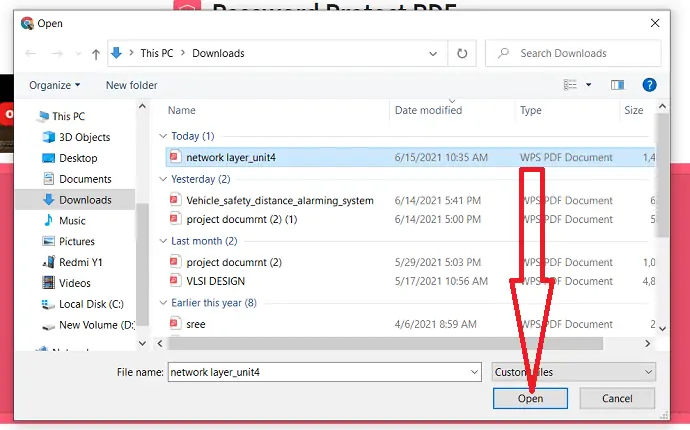Screen dimensions: 690x430
Task: Expand the address bar history dropdown
Action: (433, 54)
